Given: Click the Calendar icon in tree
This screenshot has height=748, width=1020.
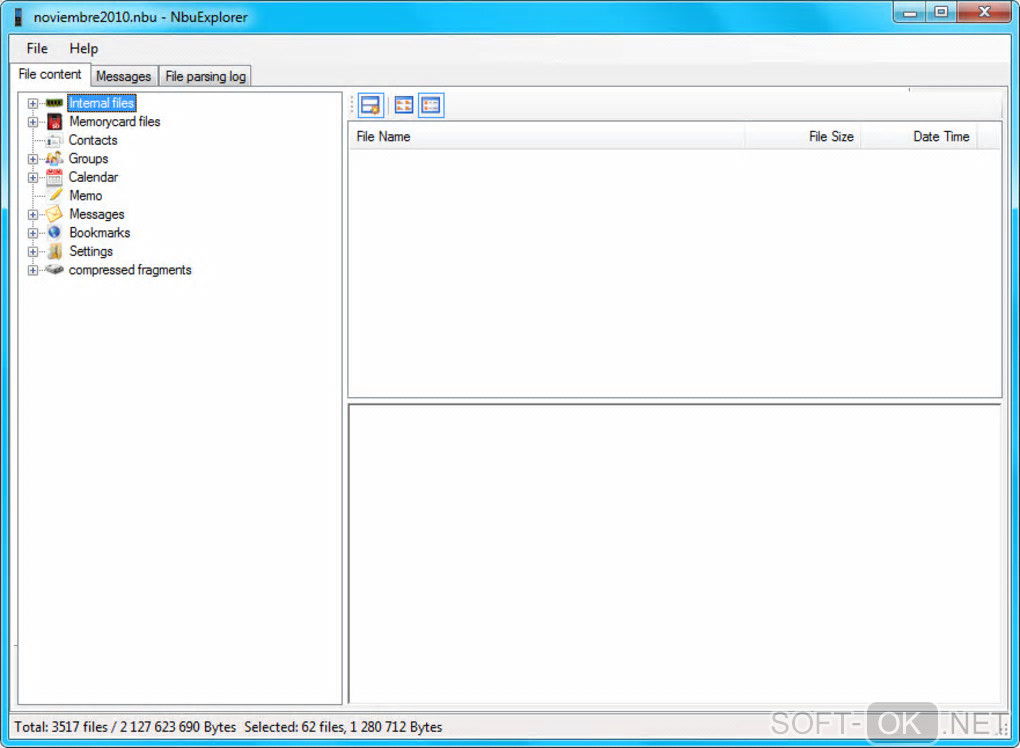Looking at the screenshot, I should pyautogui.click(x=55, y=177).
